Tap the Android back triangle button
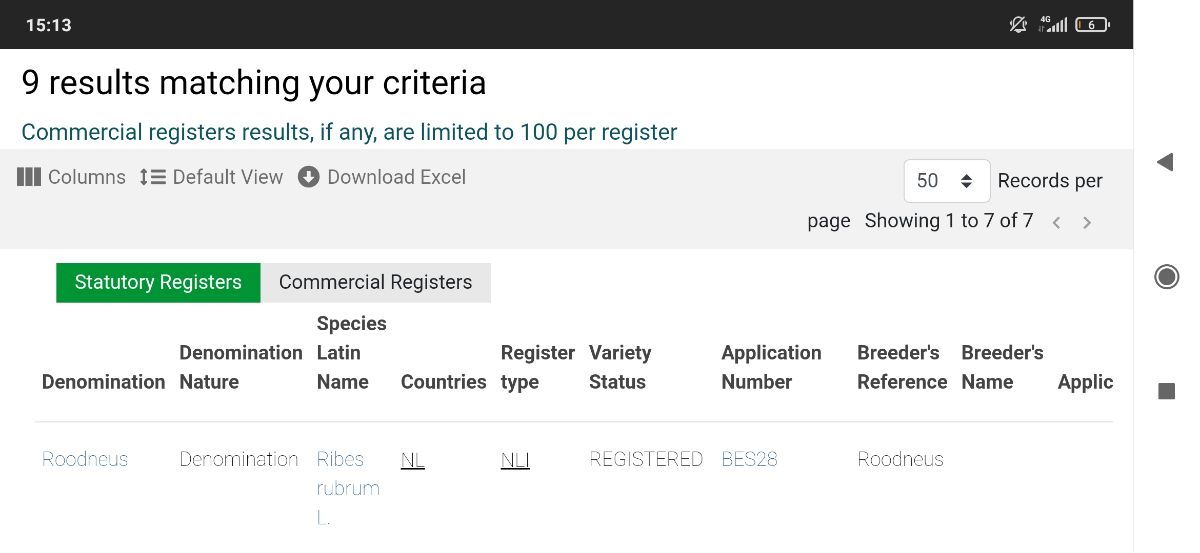Viewport: 1200px width, 553px height. 1165,162
